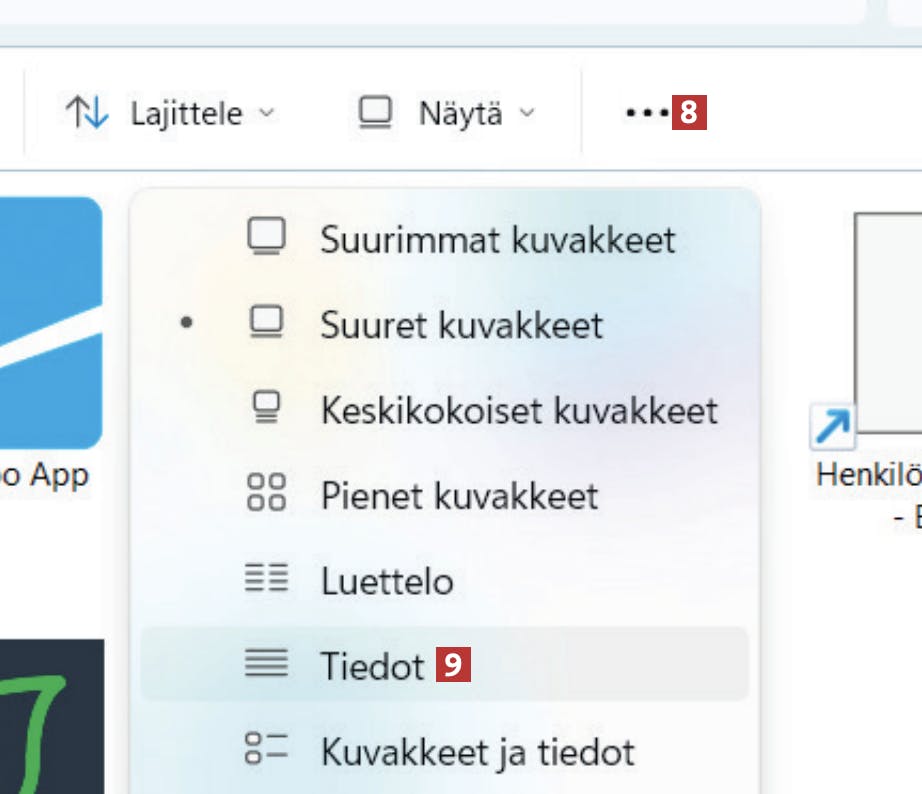The width and height of the screenshot is (922, 794).
Task: Click the sort arrows icon beside Lajittele
Action: pyautogui.click(x=85, y=113)
